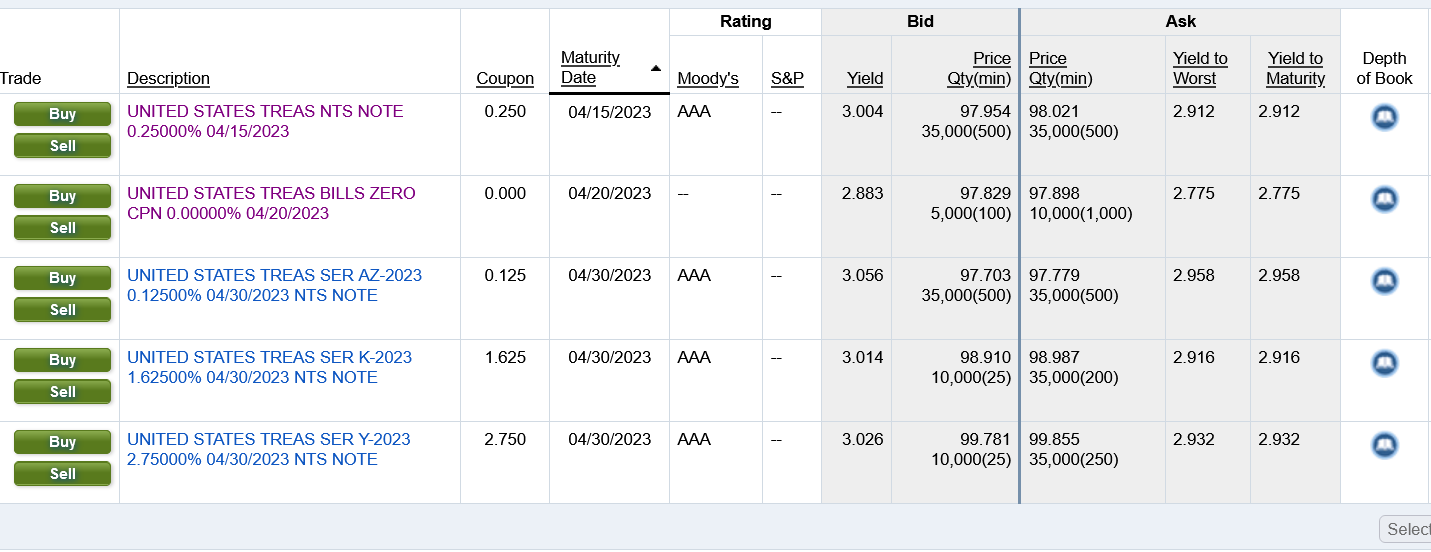Sort by Moody's rating header

(708, 78)
